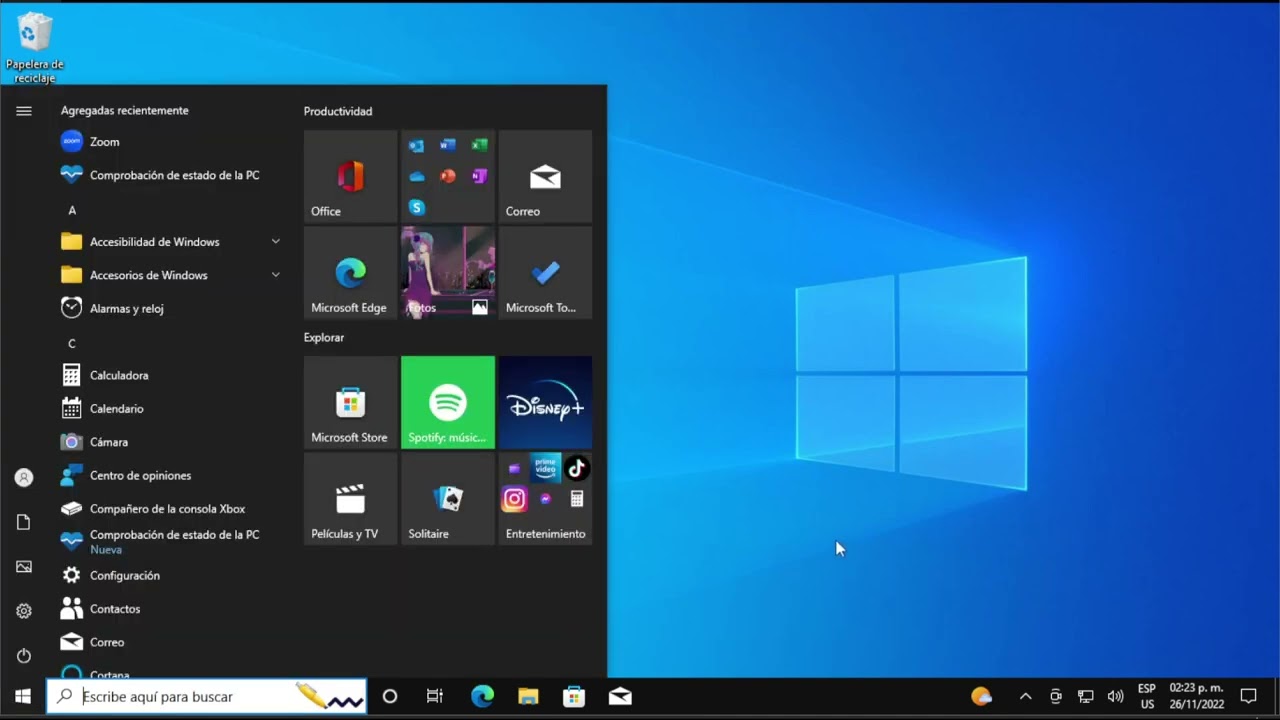The image size is (1280, 720).
Task: Launch the Spotify tile
Action: point(448,402)
